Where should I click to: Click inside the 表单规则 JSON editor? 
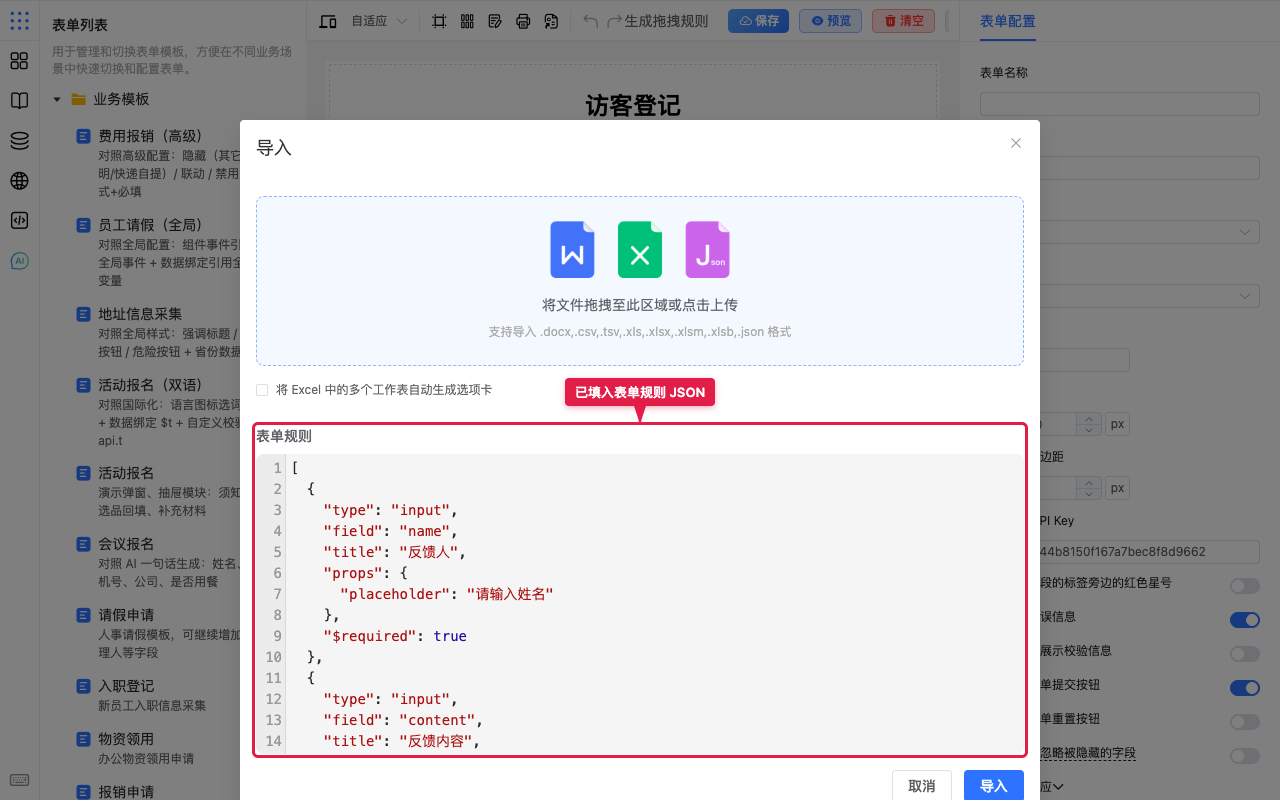(640, 604)
